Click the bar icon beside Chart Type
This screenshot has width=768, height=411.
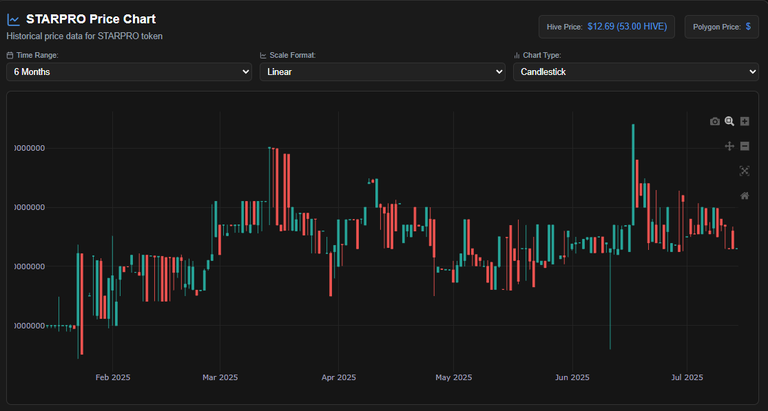[x=517, y=55]
